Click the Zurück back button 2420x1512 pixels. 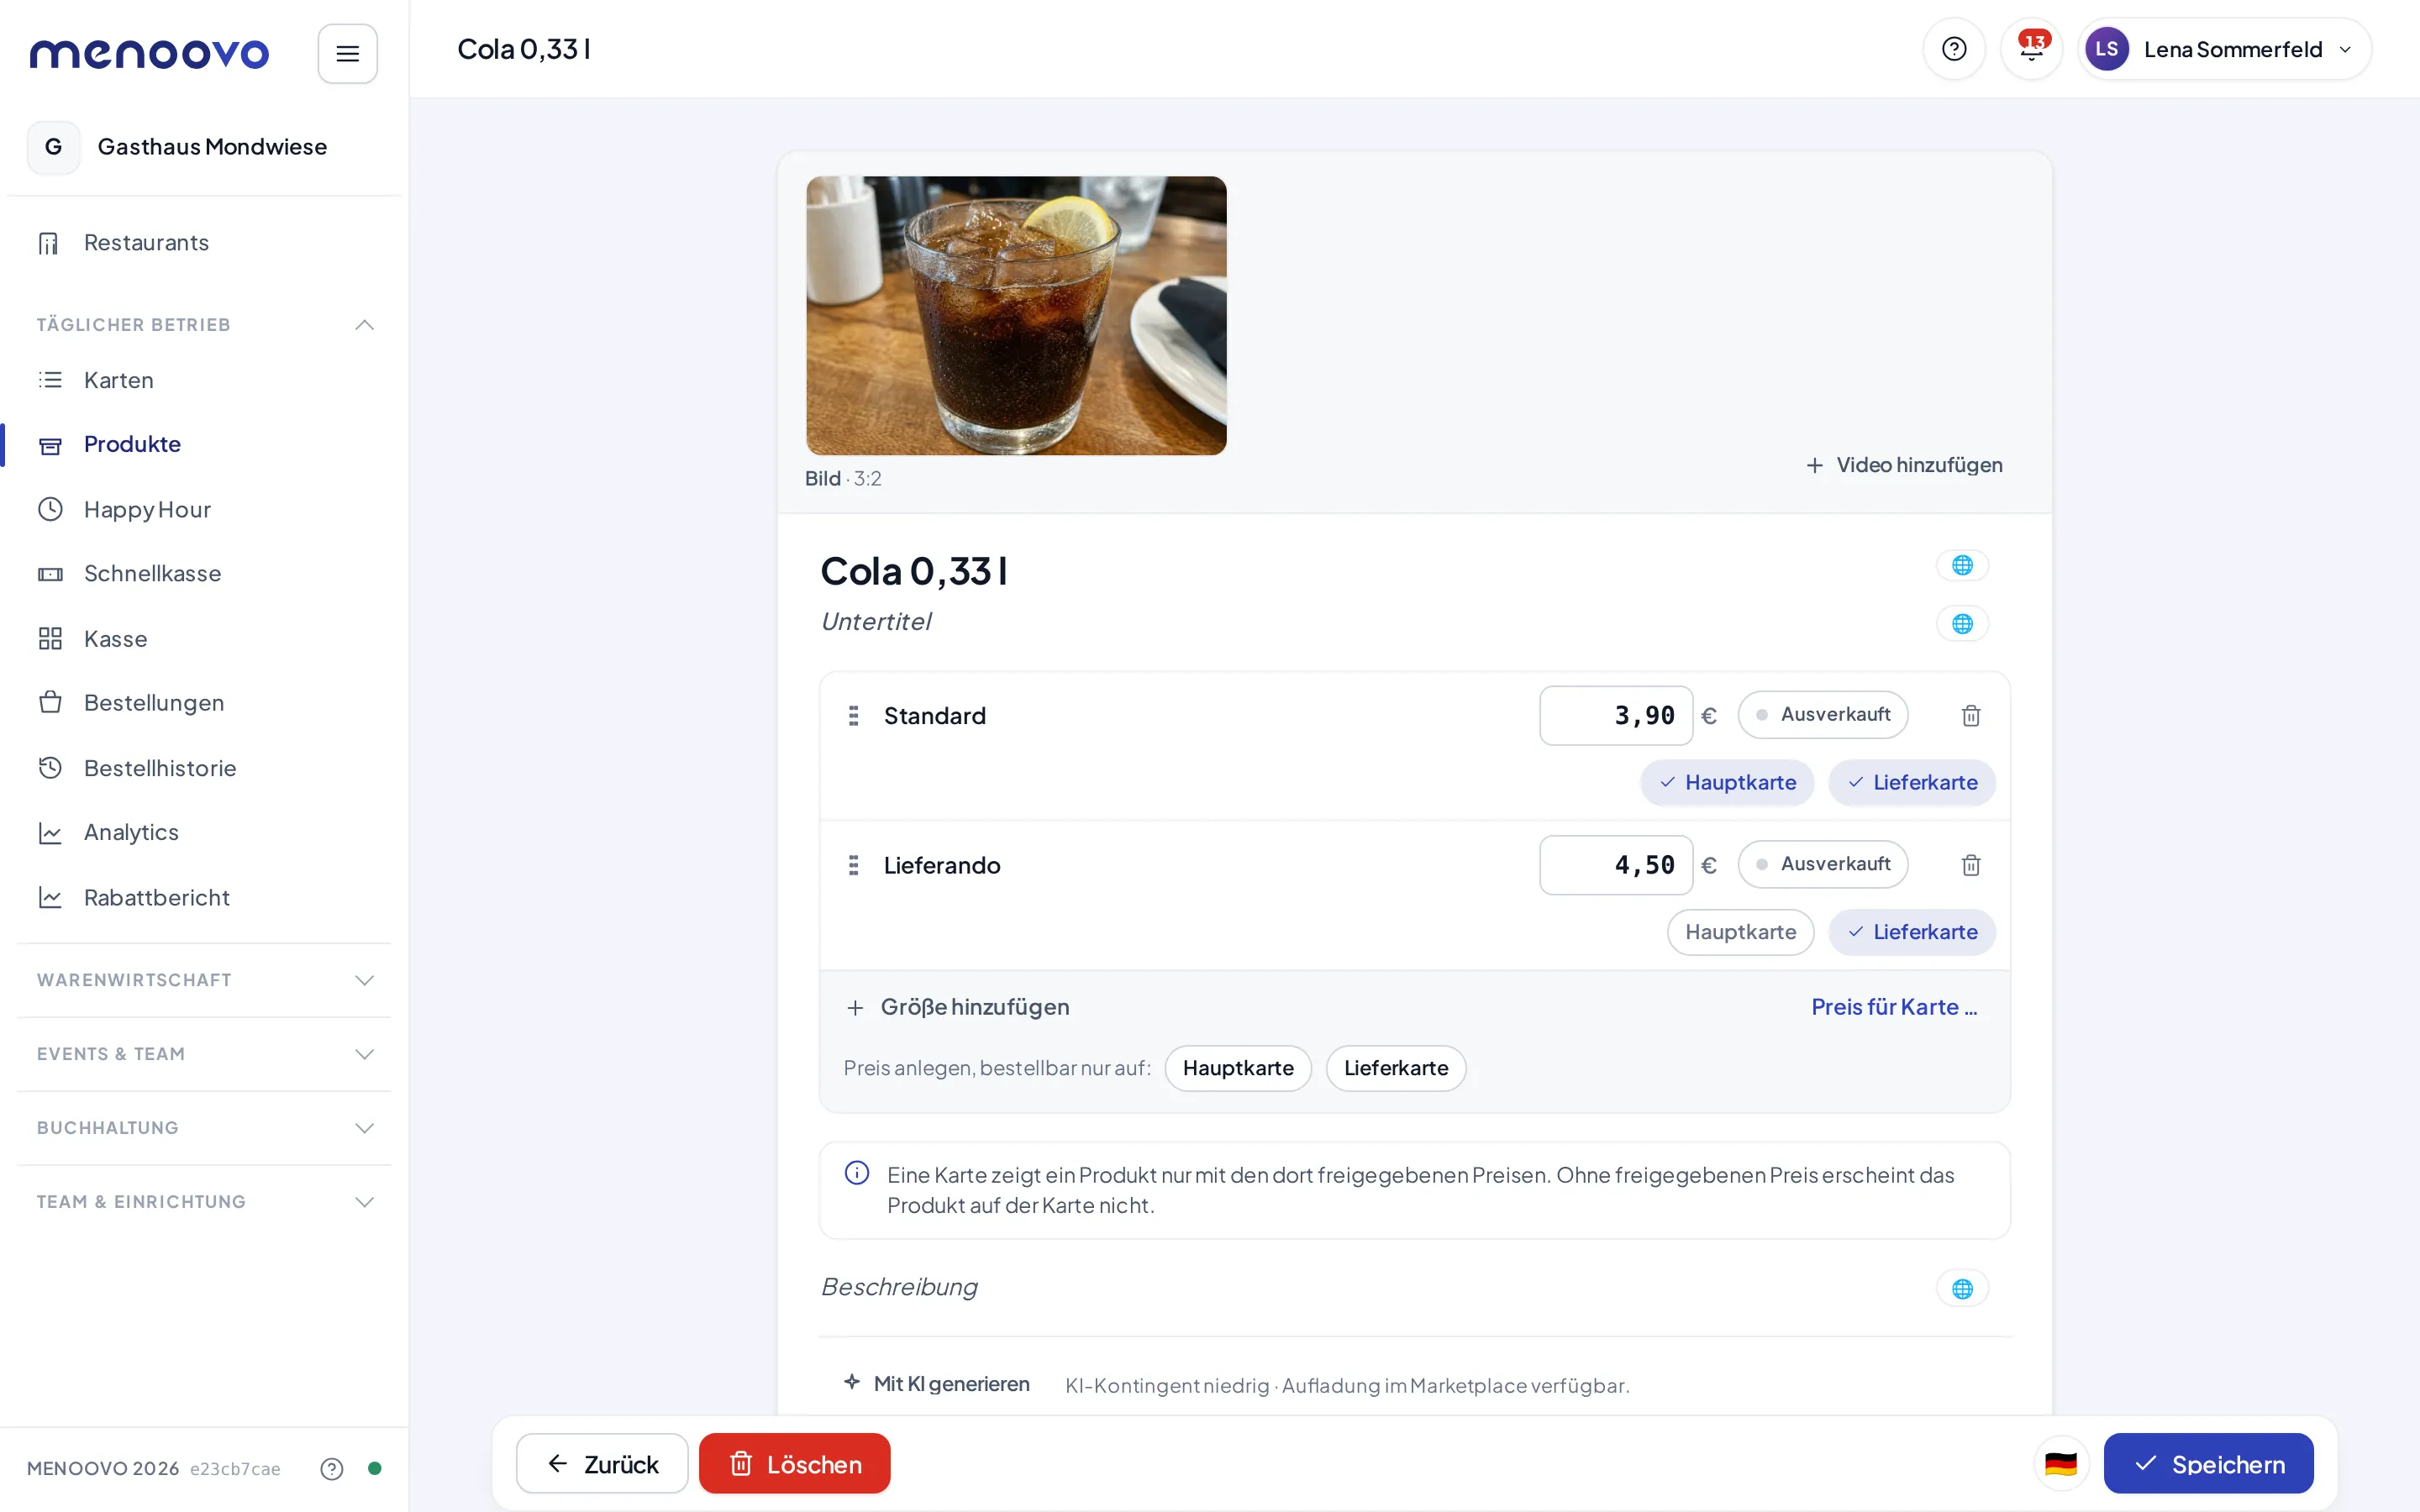point(602,1464)
